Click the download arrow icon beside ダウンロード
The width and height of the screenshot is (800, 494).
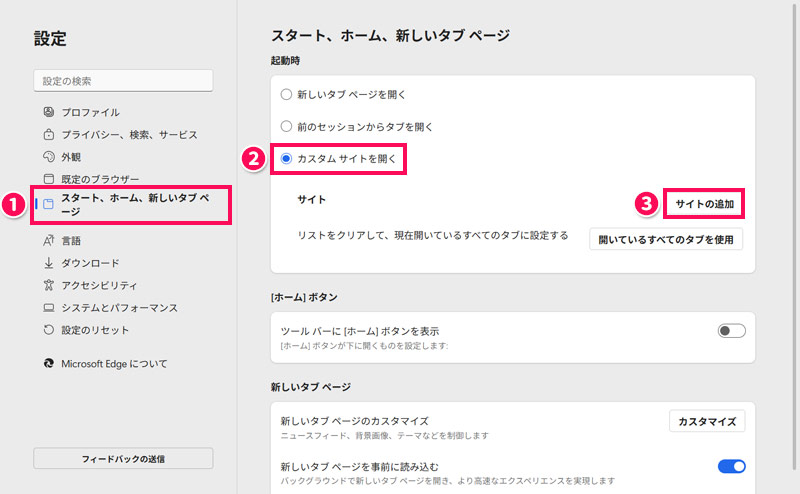[48, 263]
